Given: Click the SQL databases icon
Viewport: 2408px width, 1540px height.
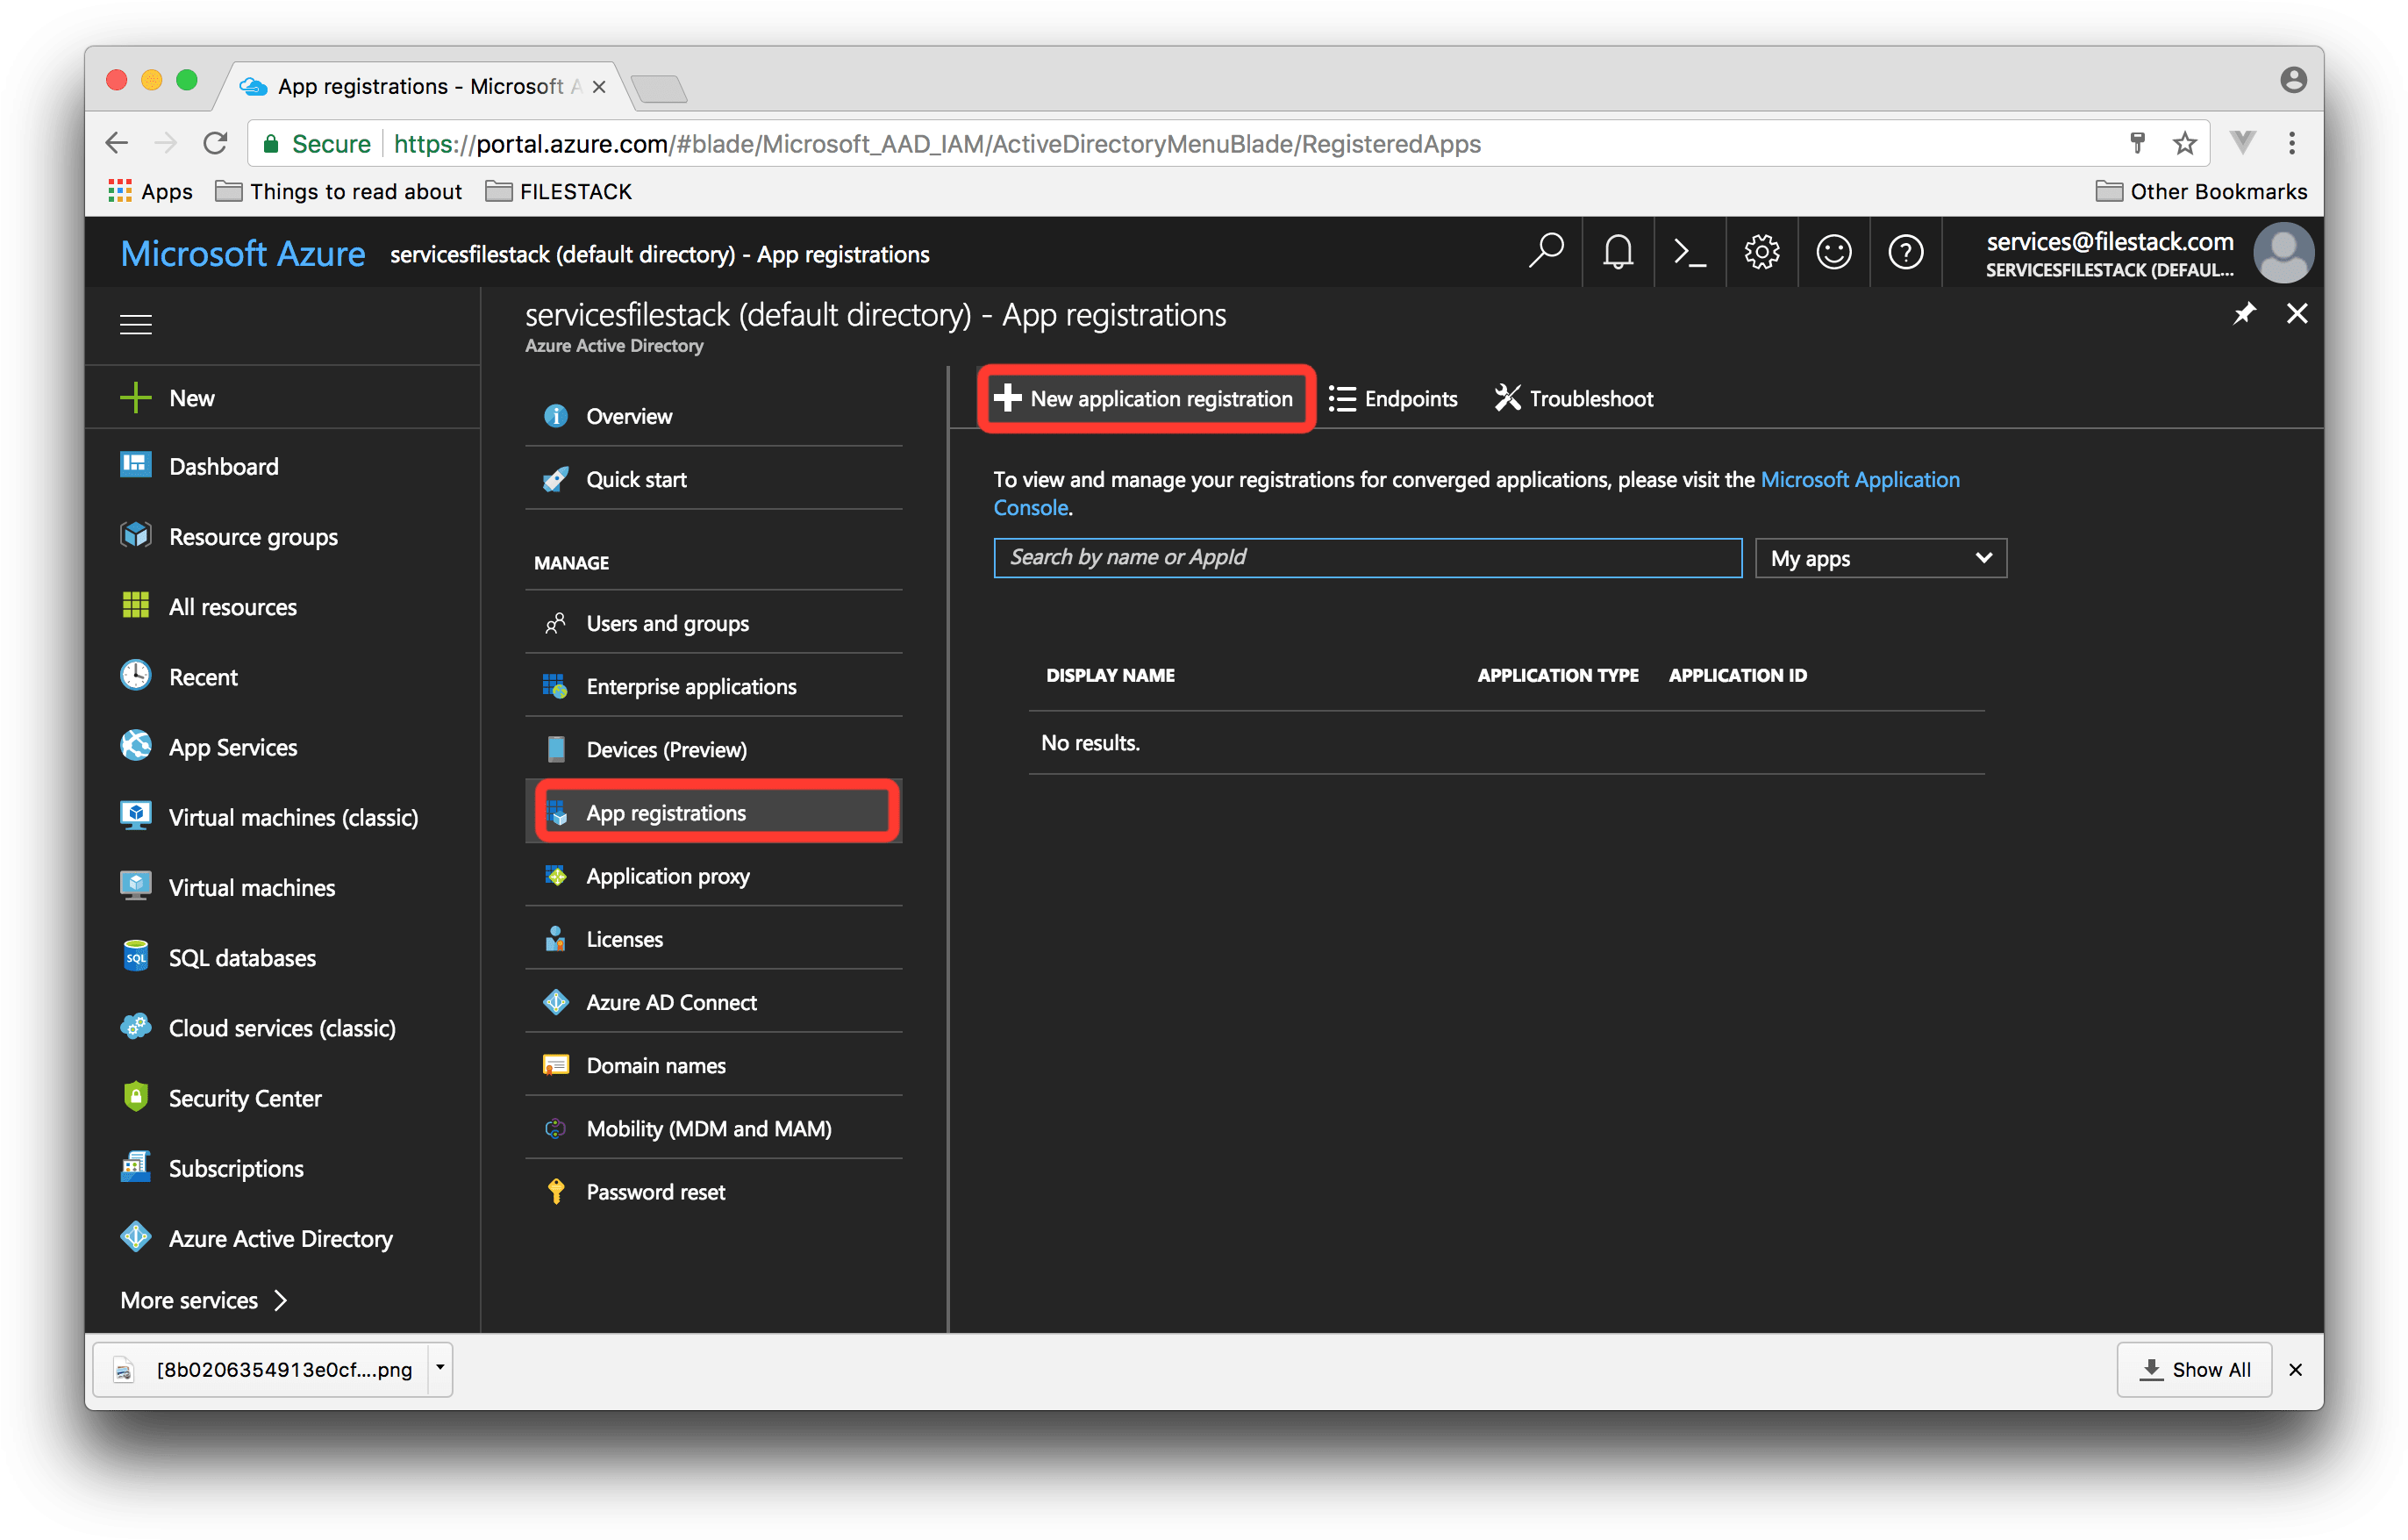Looking at the screenshot, I should [135, 956].
